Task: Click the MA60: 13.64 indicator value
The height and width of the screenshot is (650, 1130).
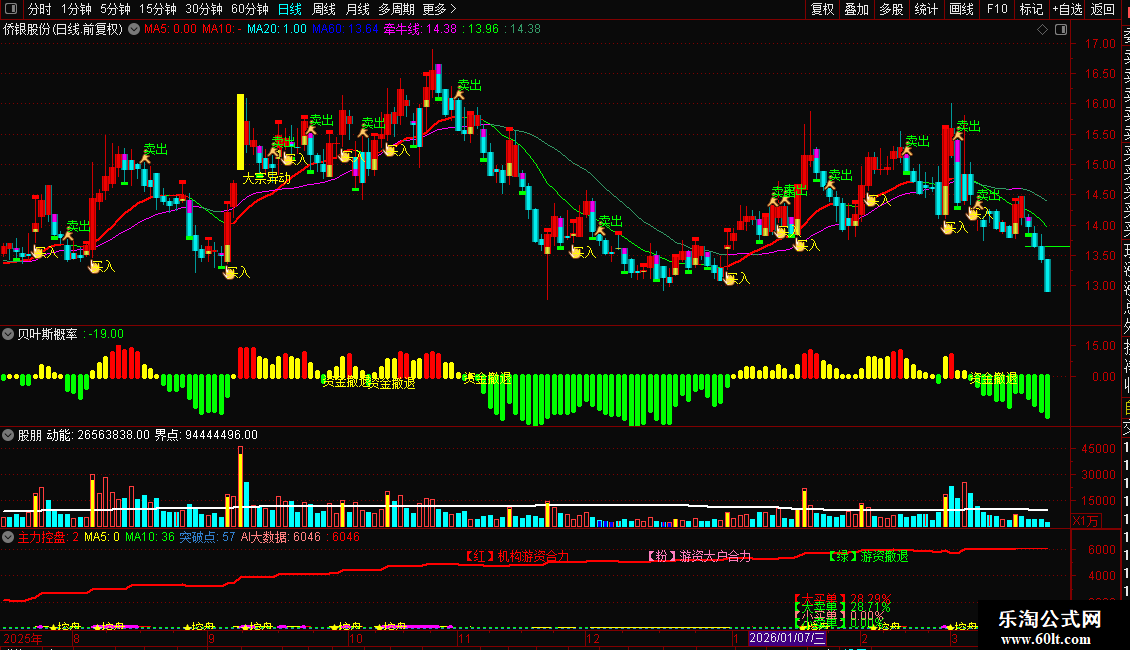Action: tap(345, 29)
